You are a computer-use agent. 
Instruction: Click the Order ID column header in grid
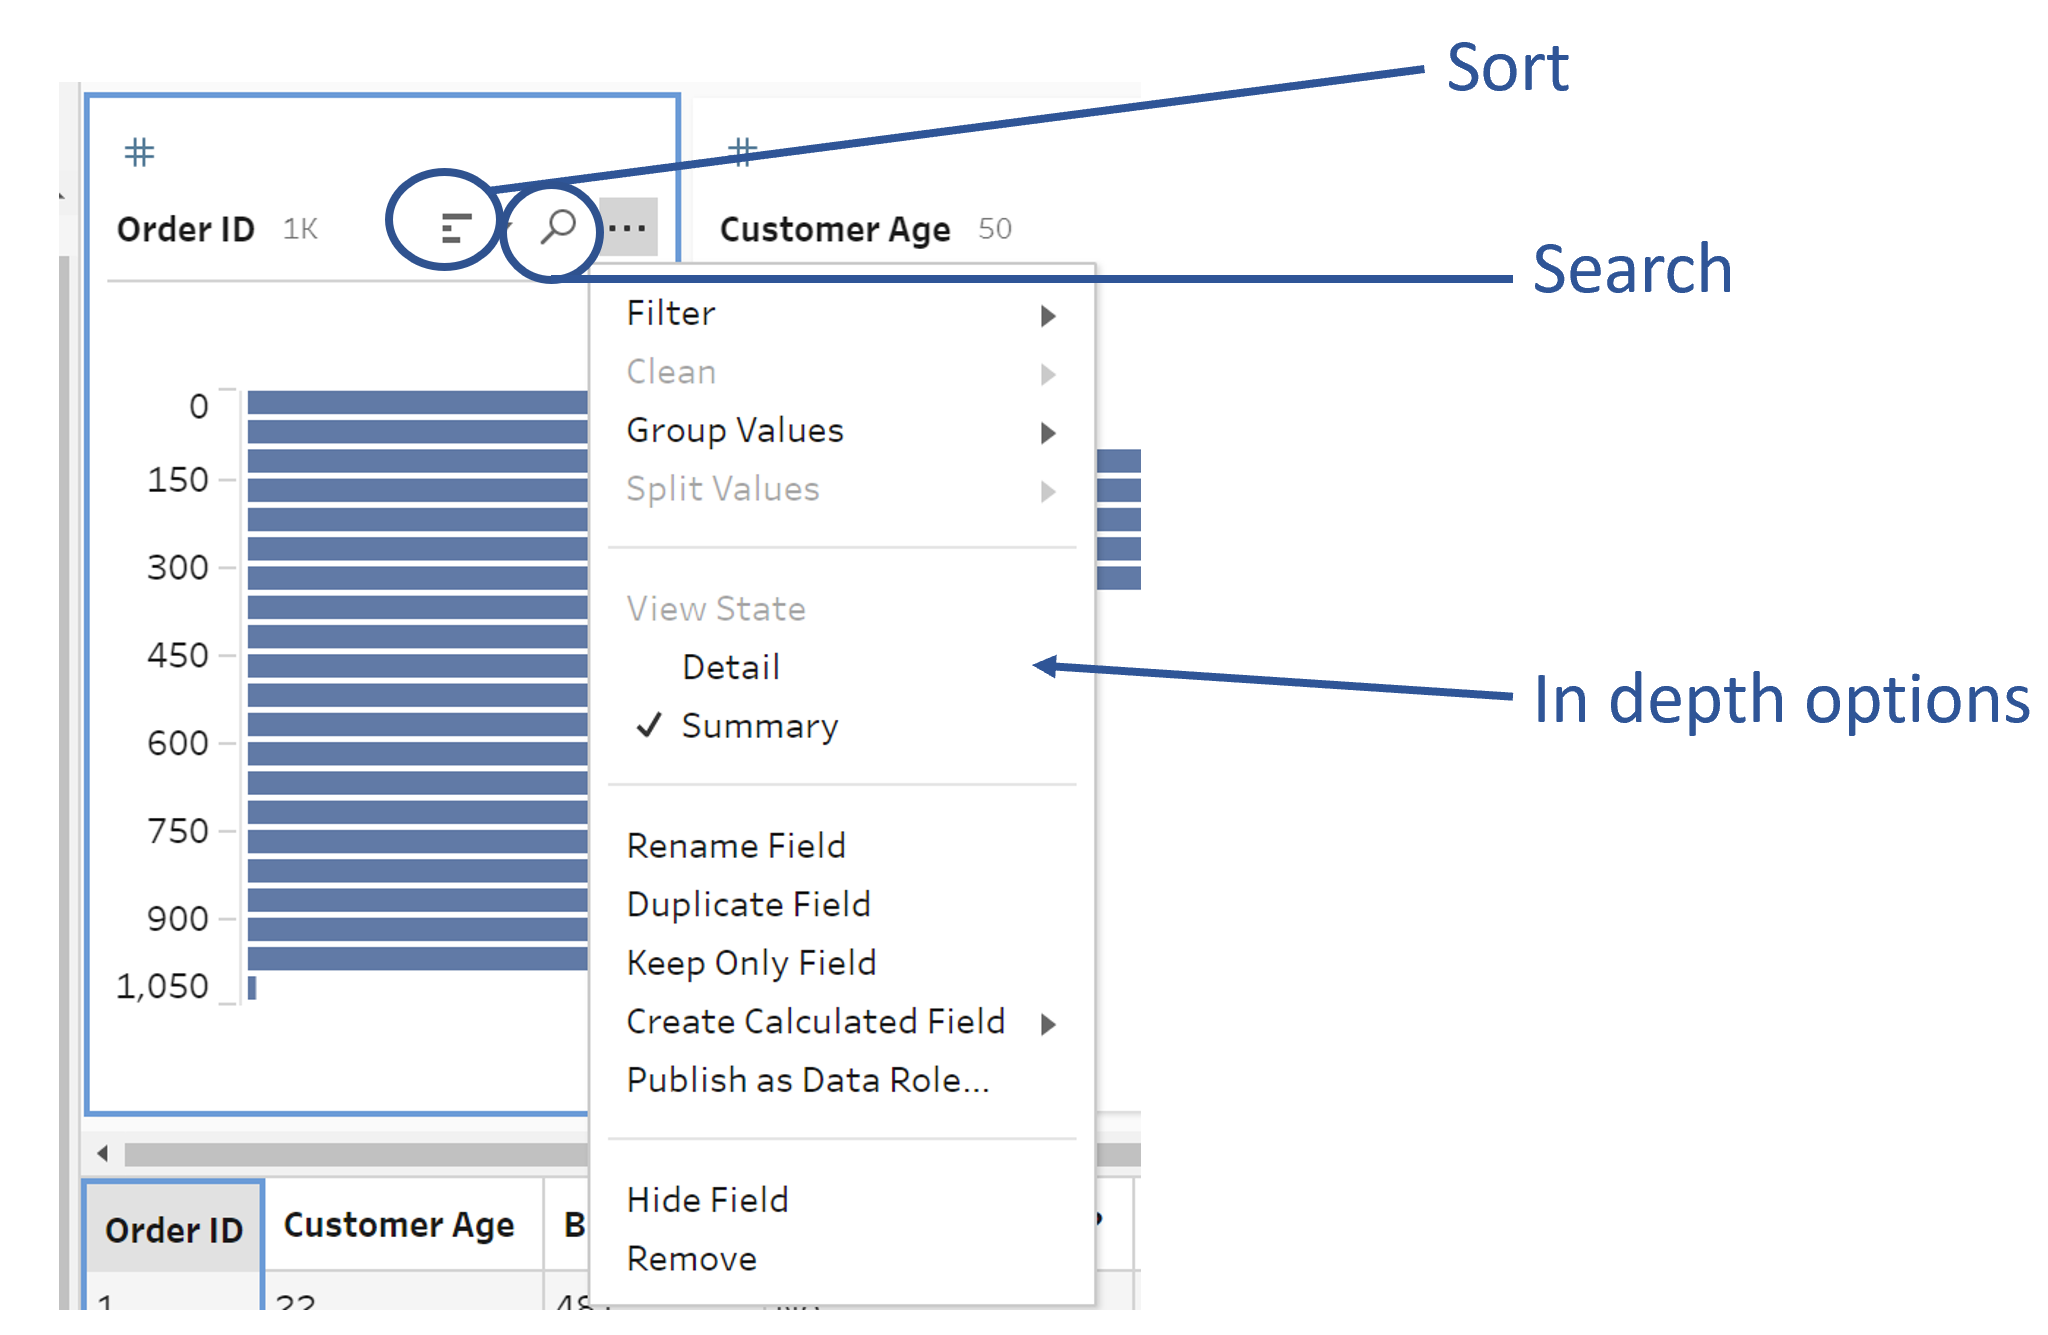(x=174, y=1229)
